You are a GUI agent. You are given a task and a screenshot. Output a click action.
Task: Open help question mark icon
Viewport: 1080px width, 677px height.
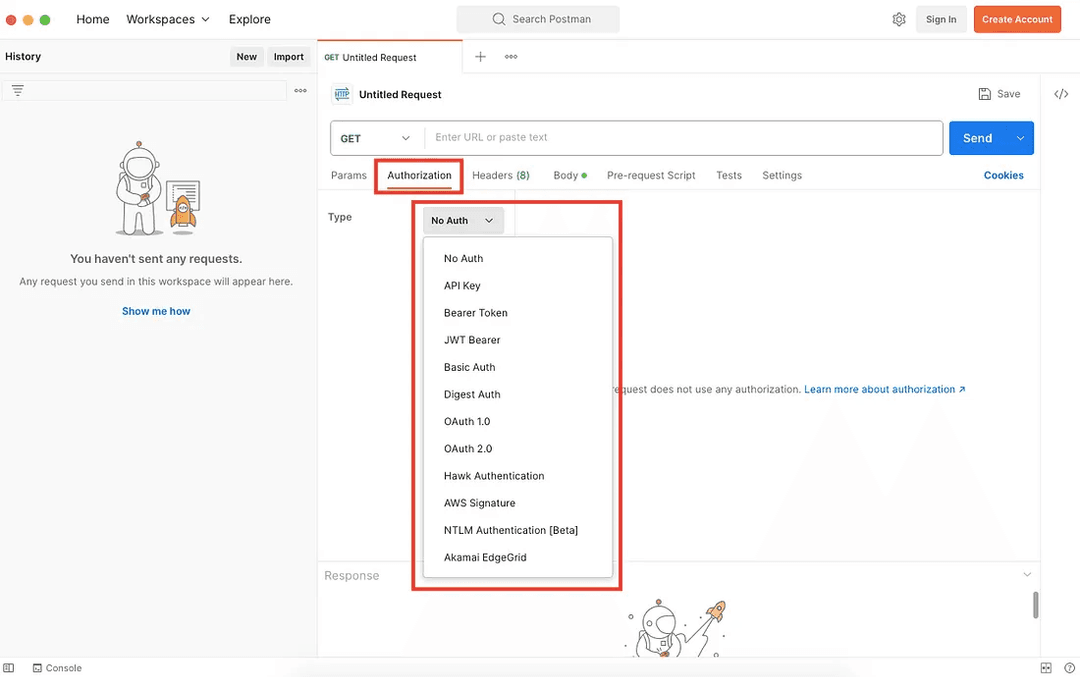(1069, 667)
